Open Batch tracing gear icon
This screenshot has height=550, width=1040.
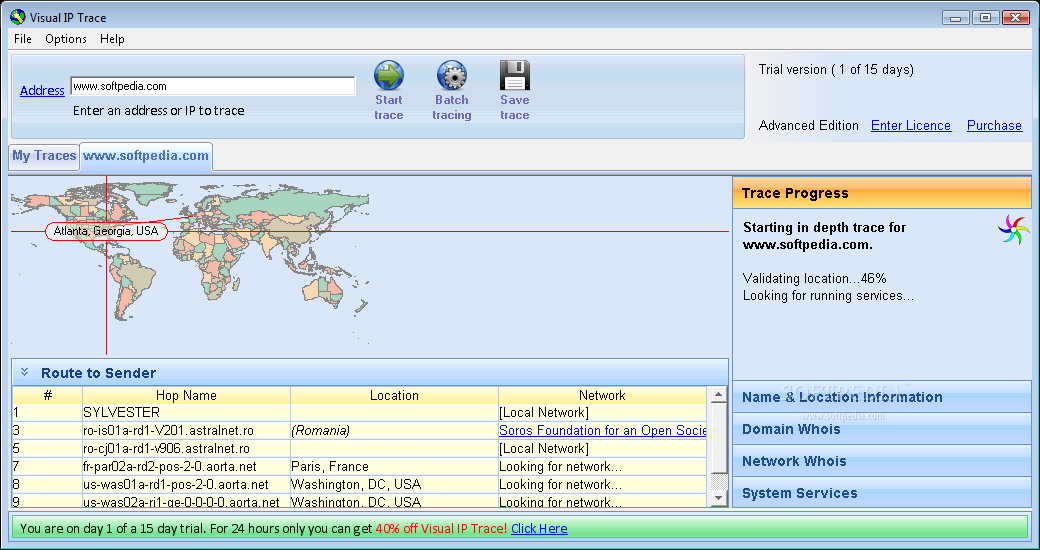click(452, 76)
